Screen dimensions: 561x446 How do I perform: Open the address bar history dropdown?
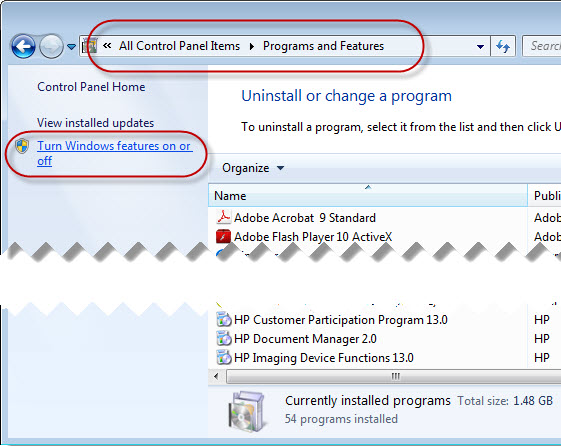480,46
